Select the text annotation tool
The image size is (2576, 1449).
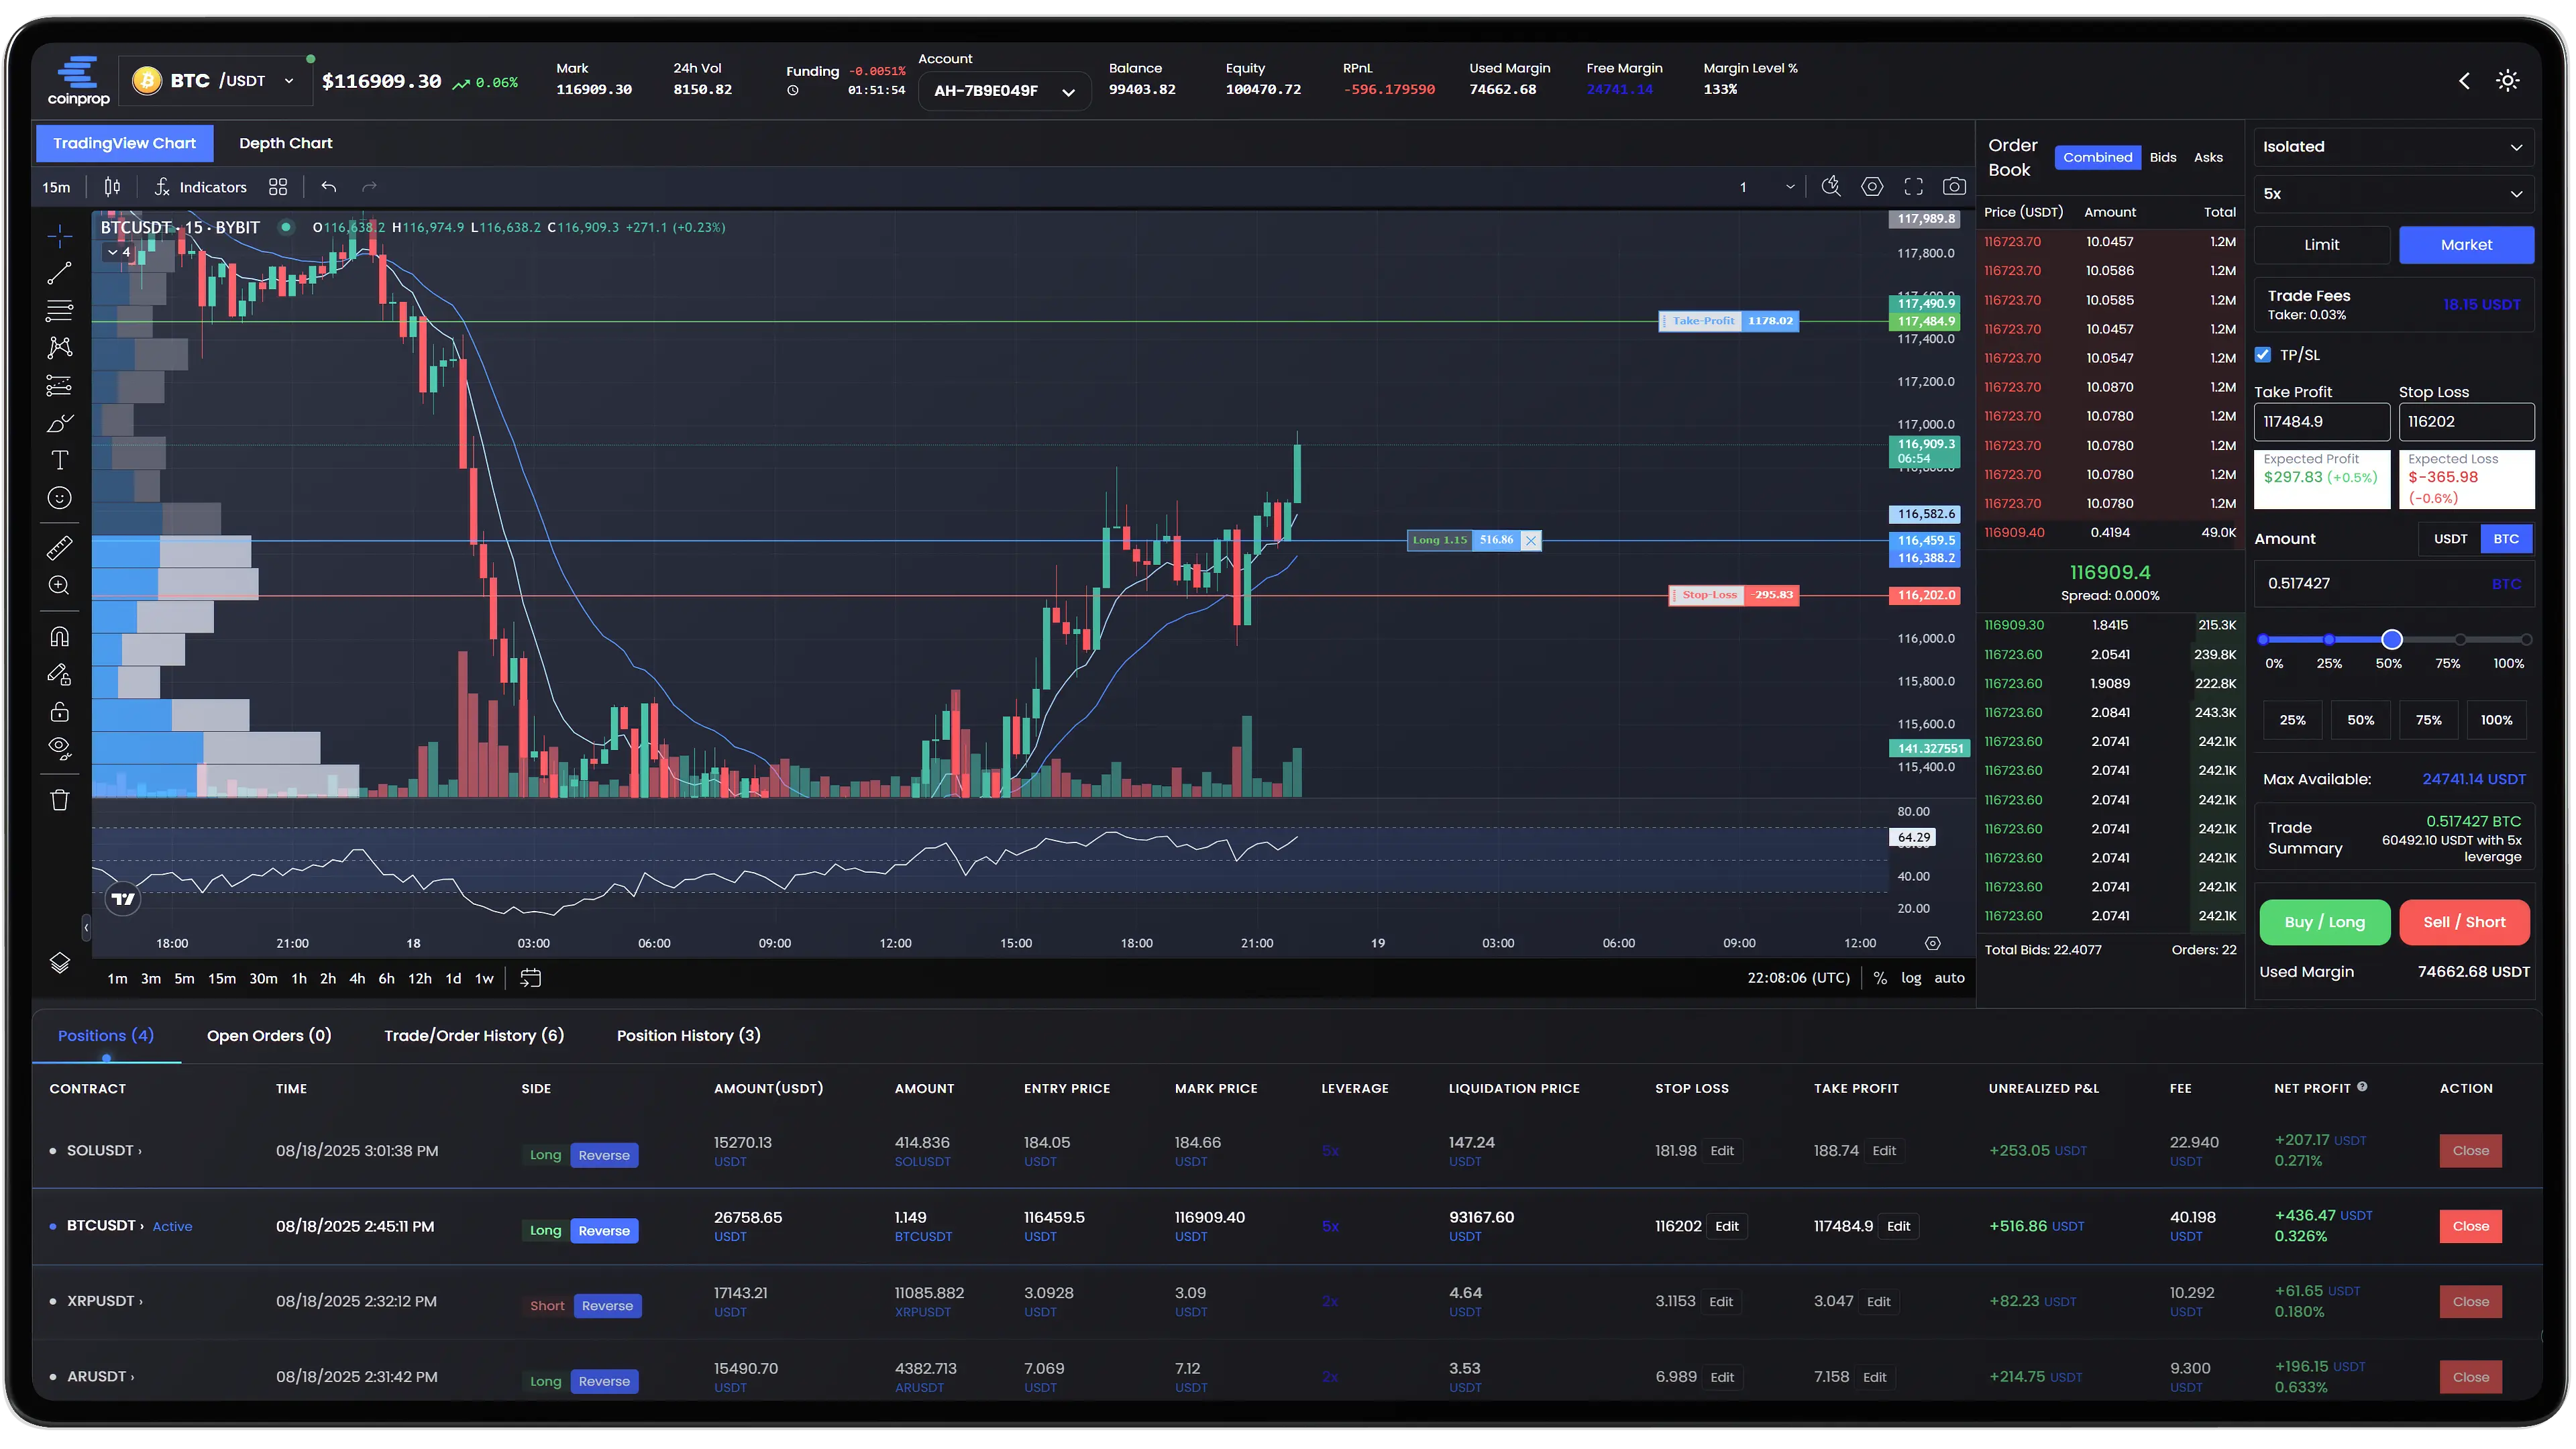[x=59, y=460]
